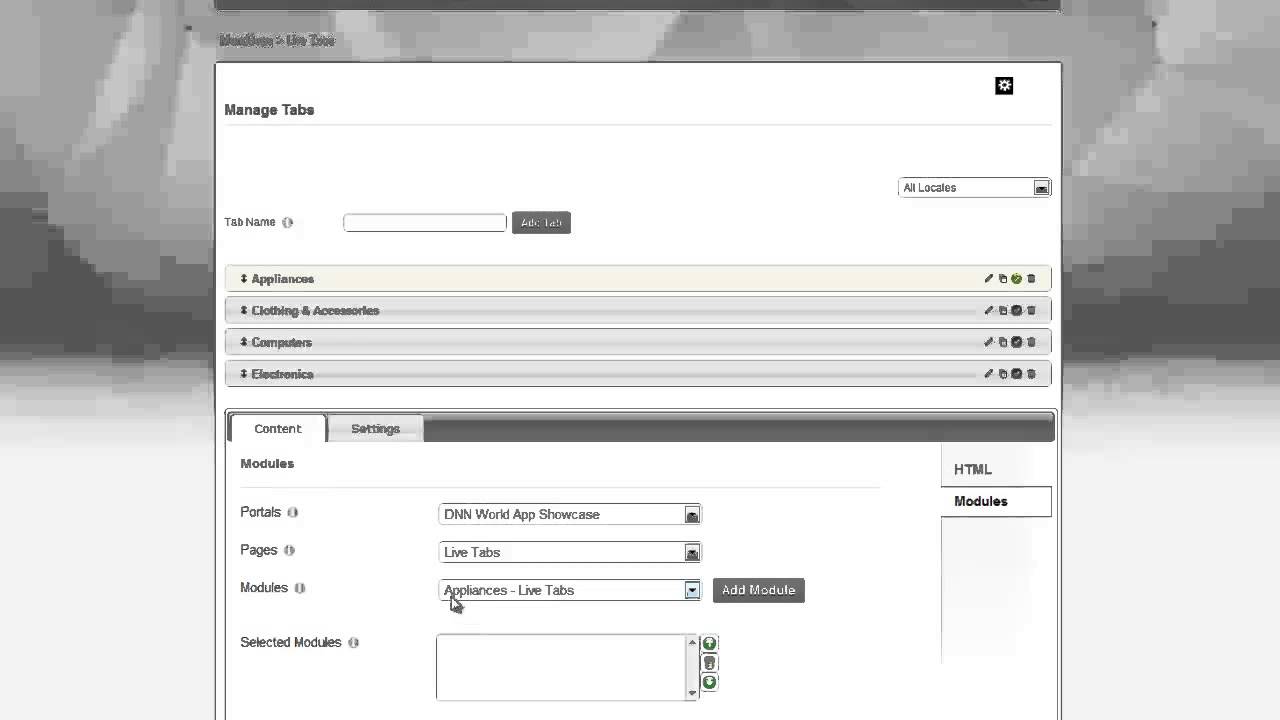Copy the Clothing & Accessories tab

click(1003, 311)
